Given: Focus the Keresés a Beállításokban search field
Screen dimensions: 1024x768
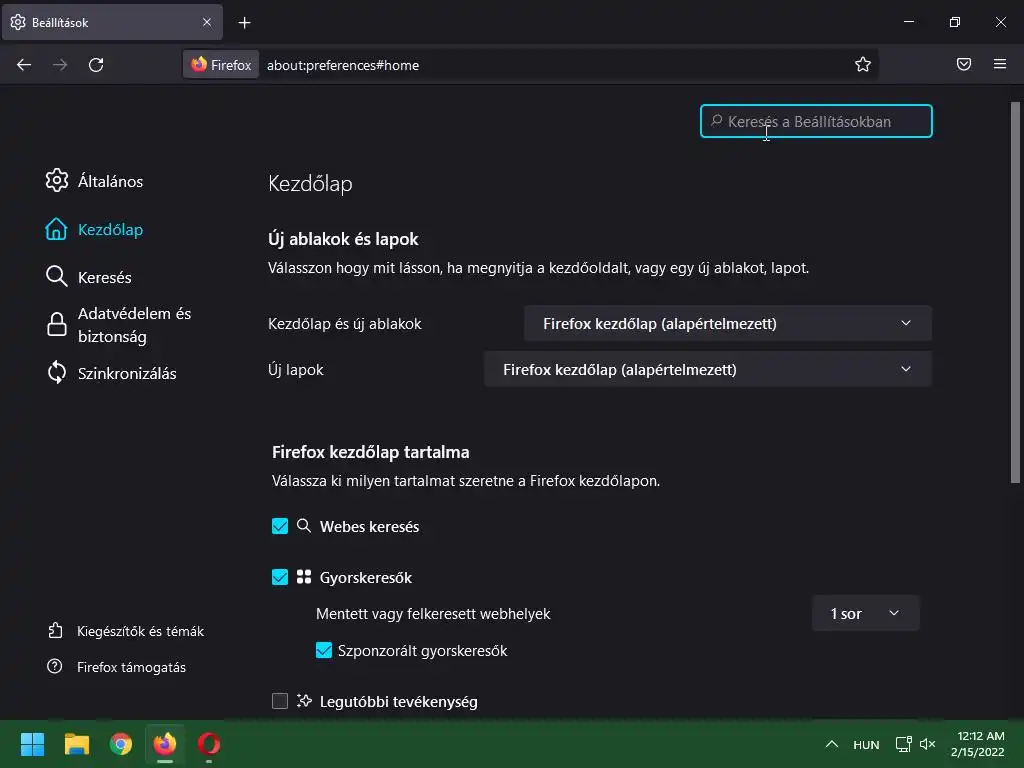Looking at the screenshot, I should pos(816,121).
